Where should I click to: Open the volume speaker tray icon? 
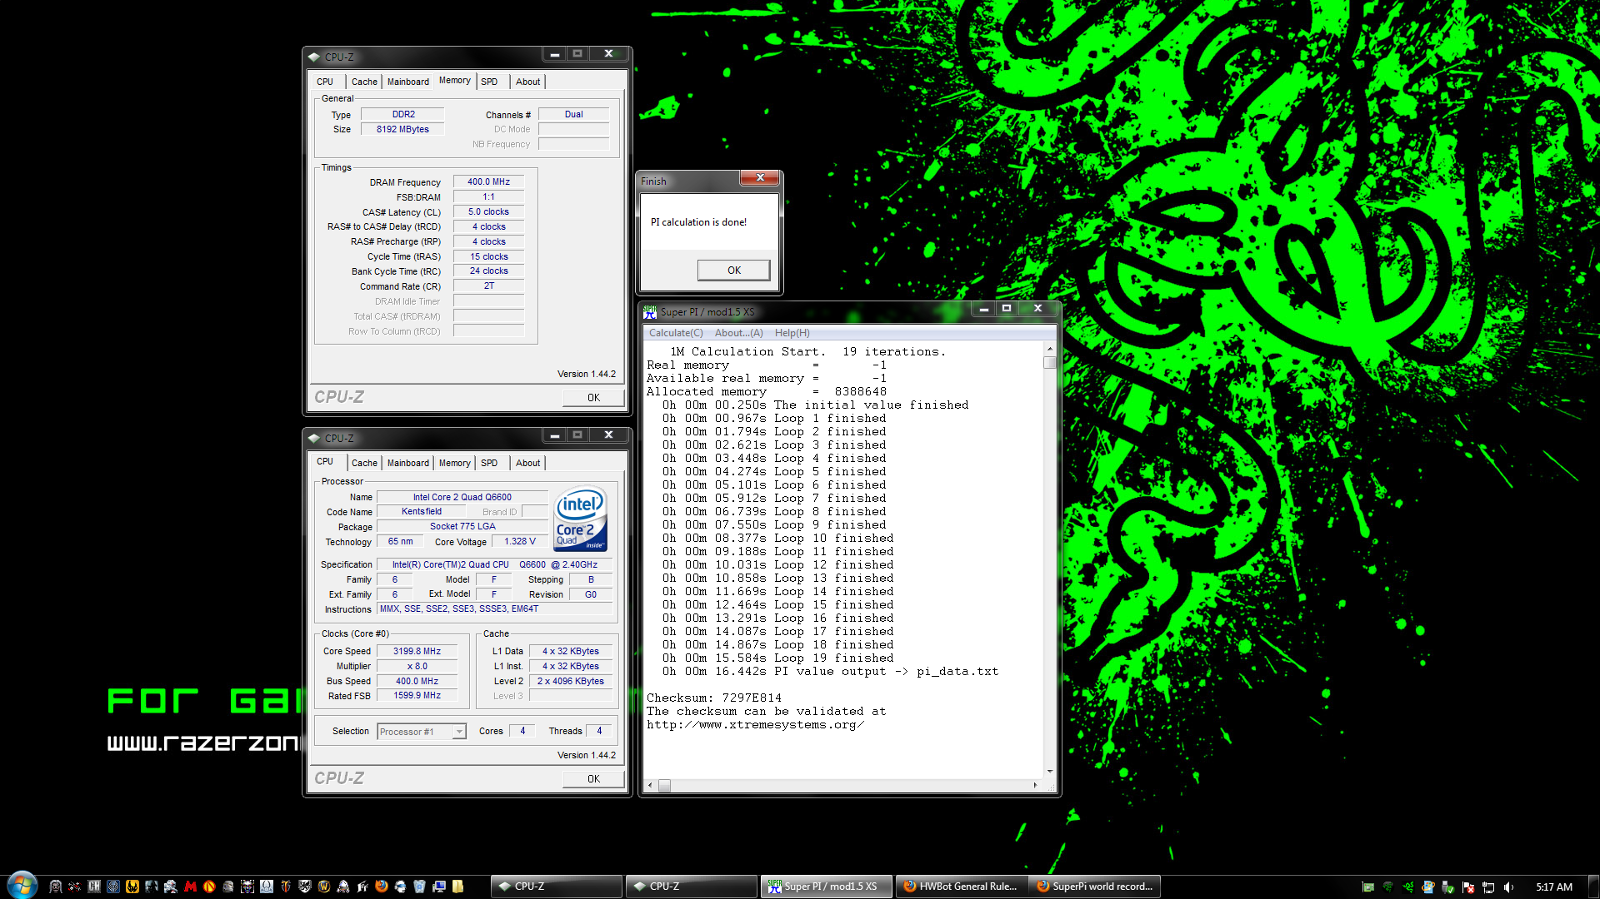tap(1509, 887)
